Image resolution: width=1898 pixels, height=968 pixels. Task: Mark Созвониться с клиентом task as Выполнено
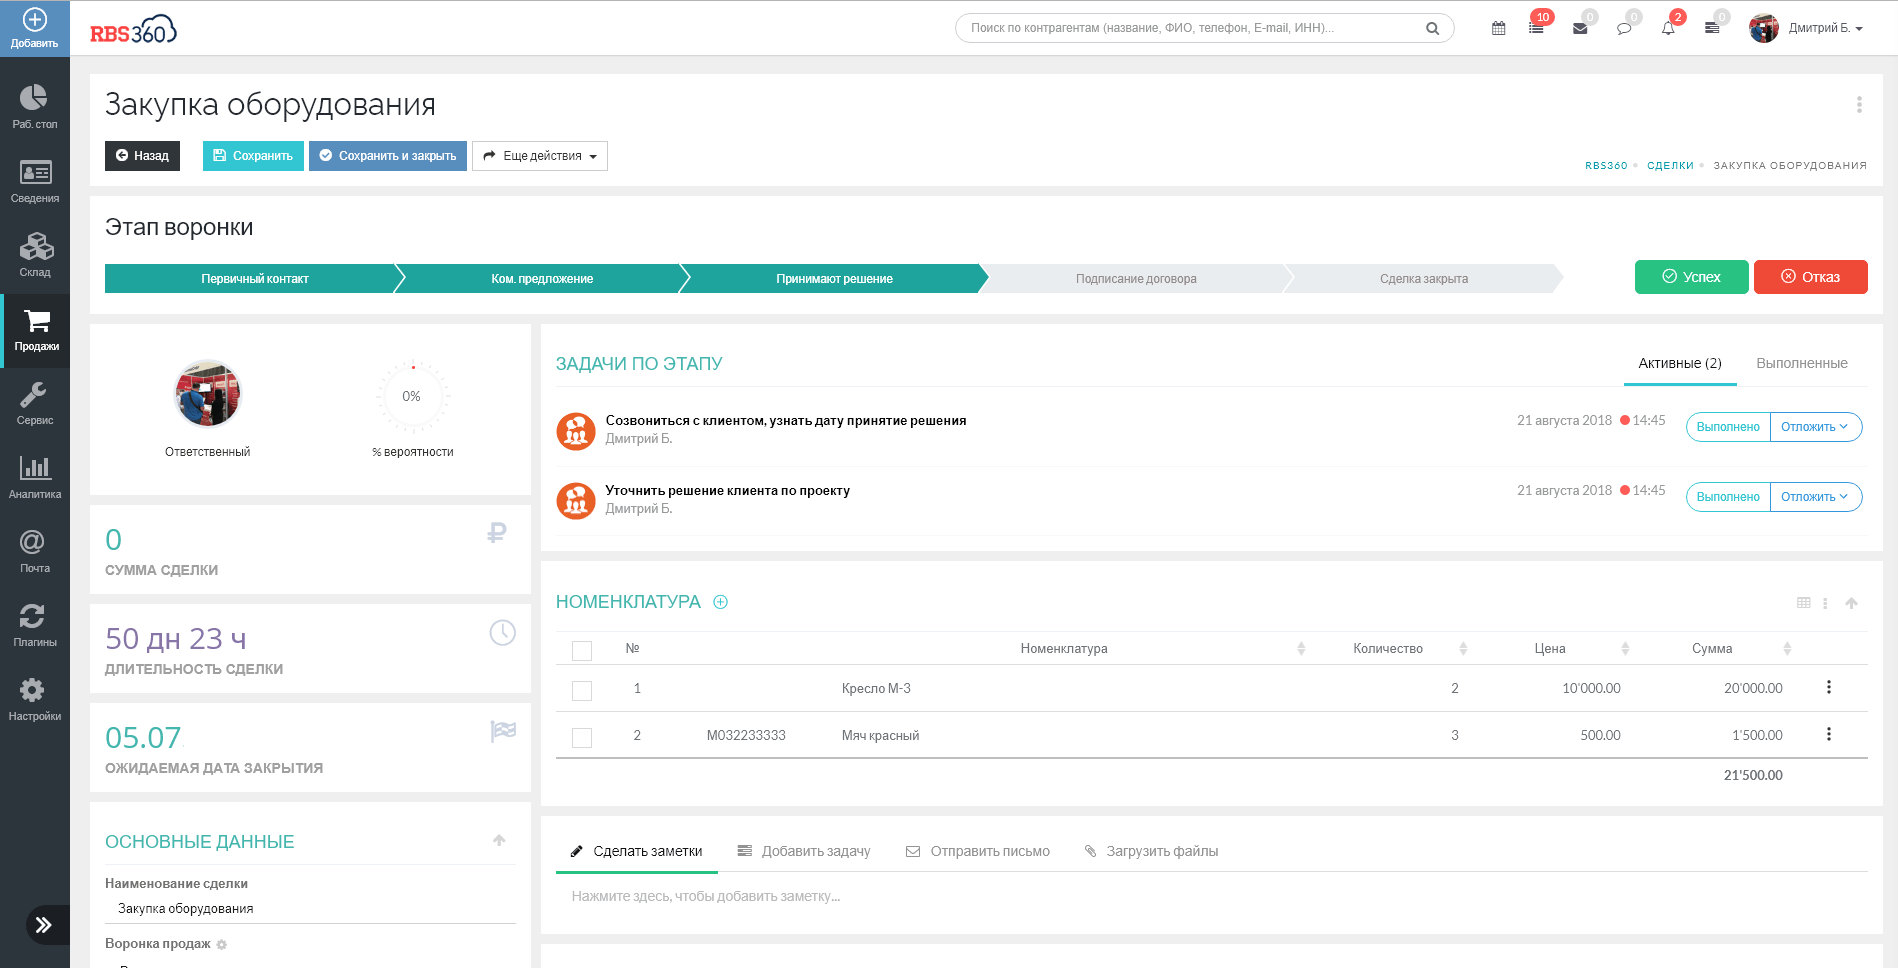[x=1728, y=427]
